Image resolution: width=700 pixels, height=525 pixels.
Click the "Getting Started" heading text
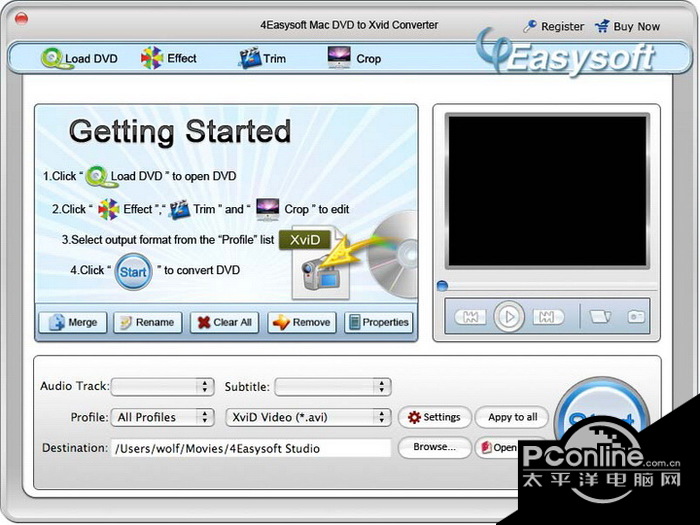pyautogui.click(x=179, y=131)
